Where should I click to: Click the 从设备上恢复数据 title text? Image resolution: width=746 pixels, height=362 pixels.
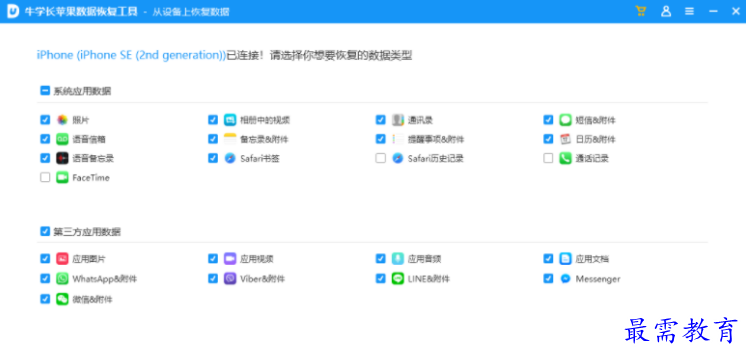[191, 12]
